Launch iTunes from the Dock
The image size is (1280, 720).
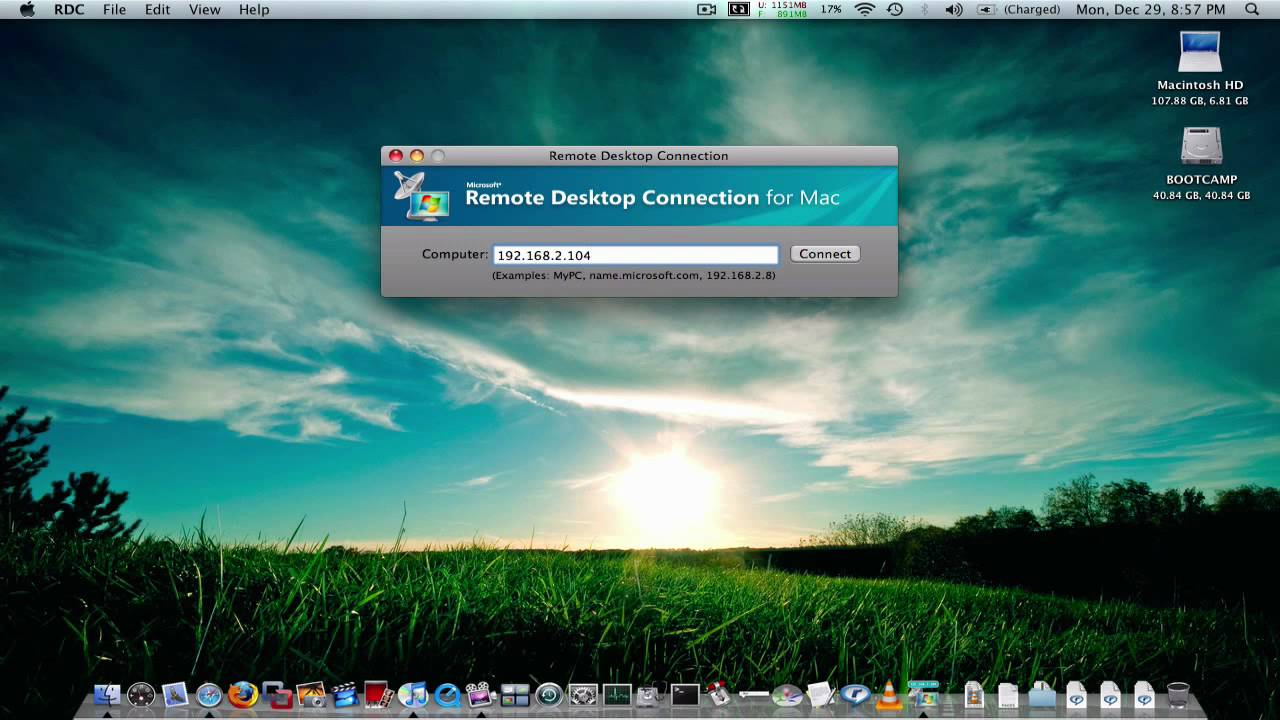click(x=413, y=694)
